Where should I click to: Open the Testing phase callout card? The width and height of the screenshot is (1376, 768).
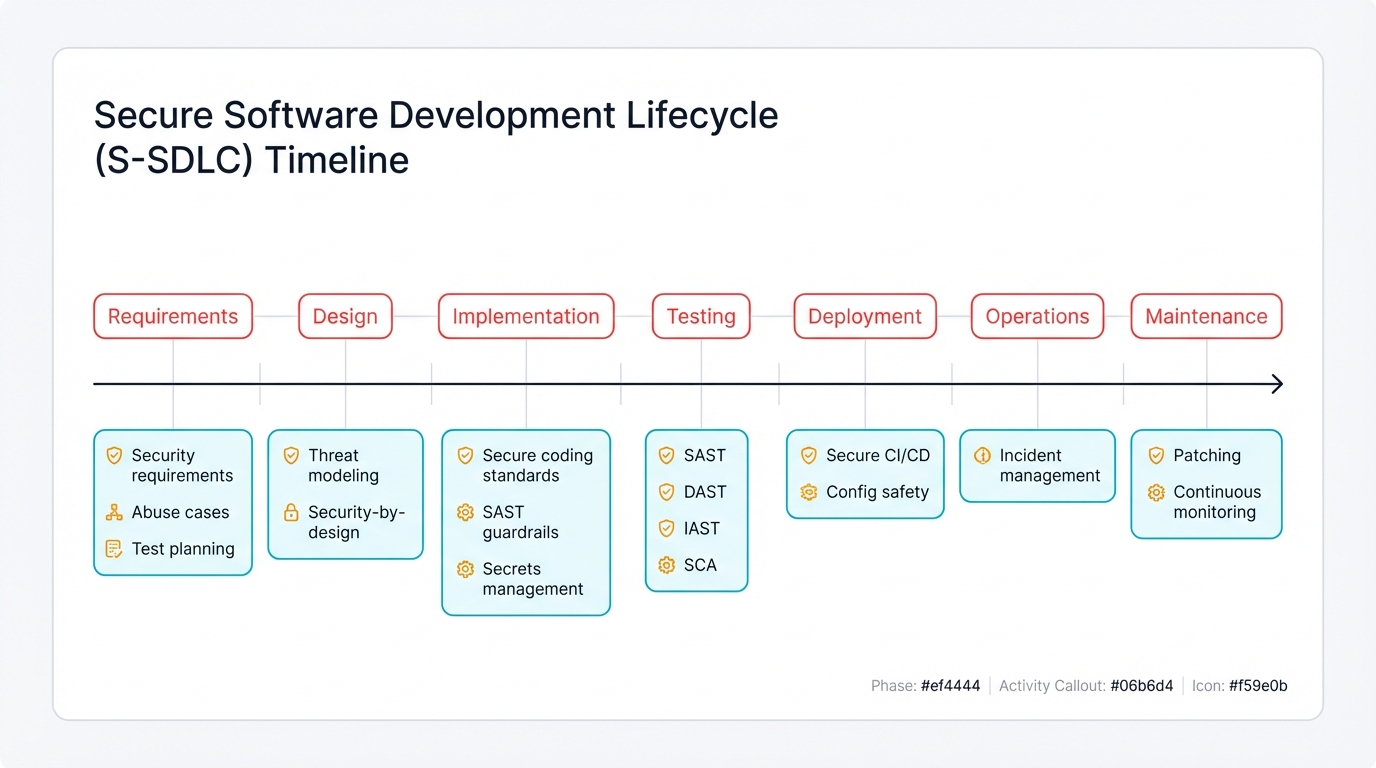[697, 512]
